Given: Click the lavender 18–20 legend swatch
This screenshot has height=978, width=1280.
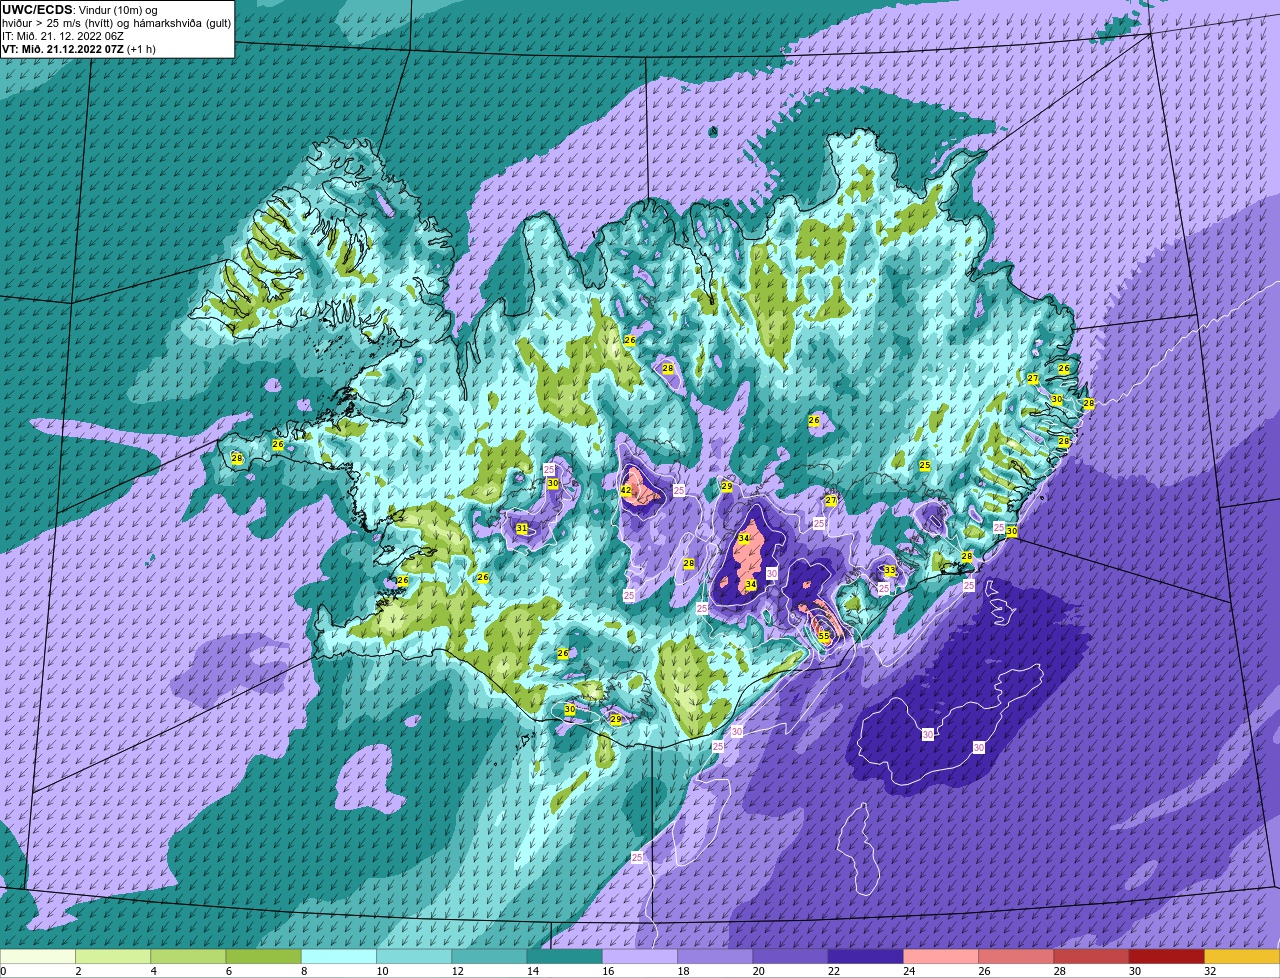Looking at the screenshot, I should coord(715,957).
